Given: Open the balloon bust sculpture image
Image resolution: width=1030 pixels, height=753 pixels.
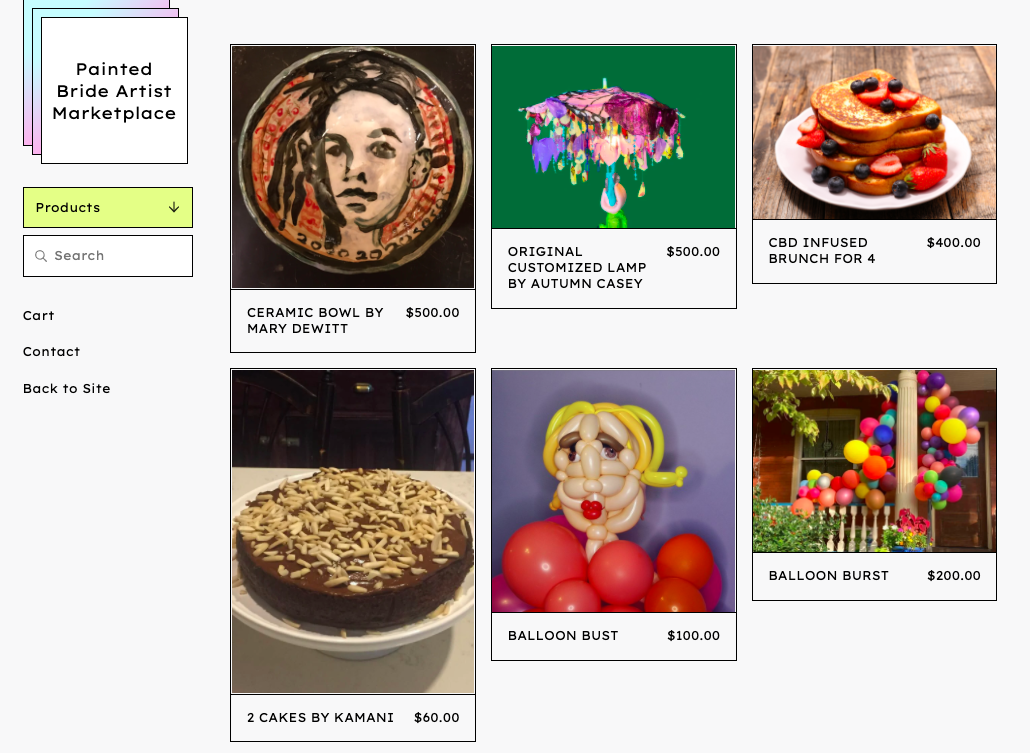Looking at the screenshot, I should click(614, 491).
